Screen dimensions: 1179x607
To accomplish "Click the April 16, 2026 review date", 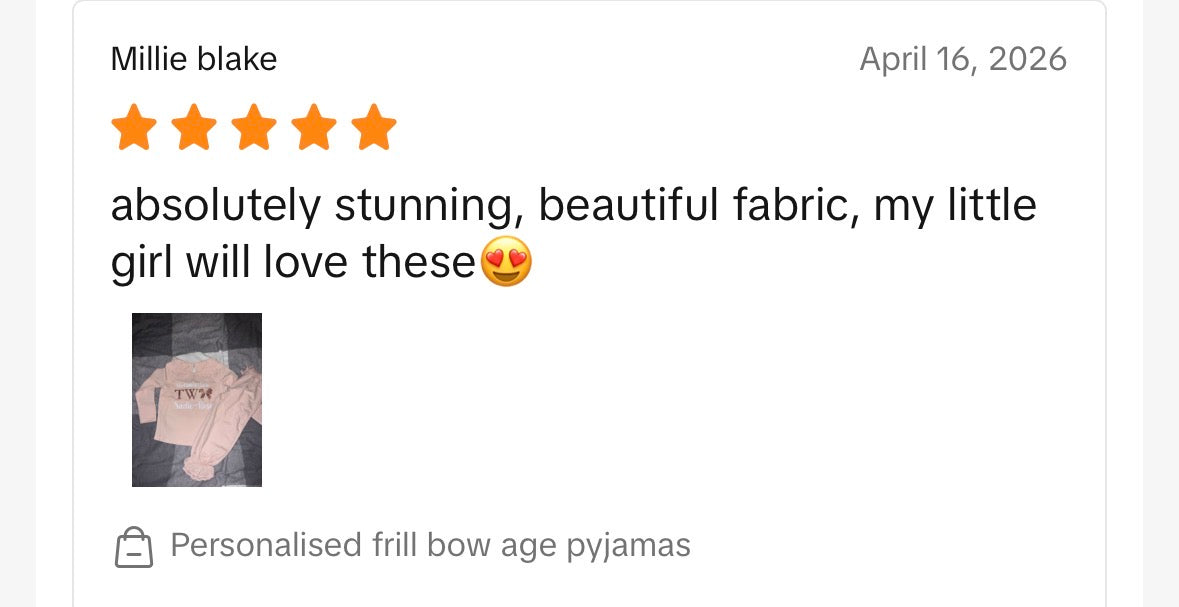I will [x=963, y=59].
